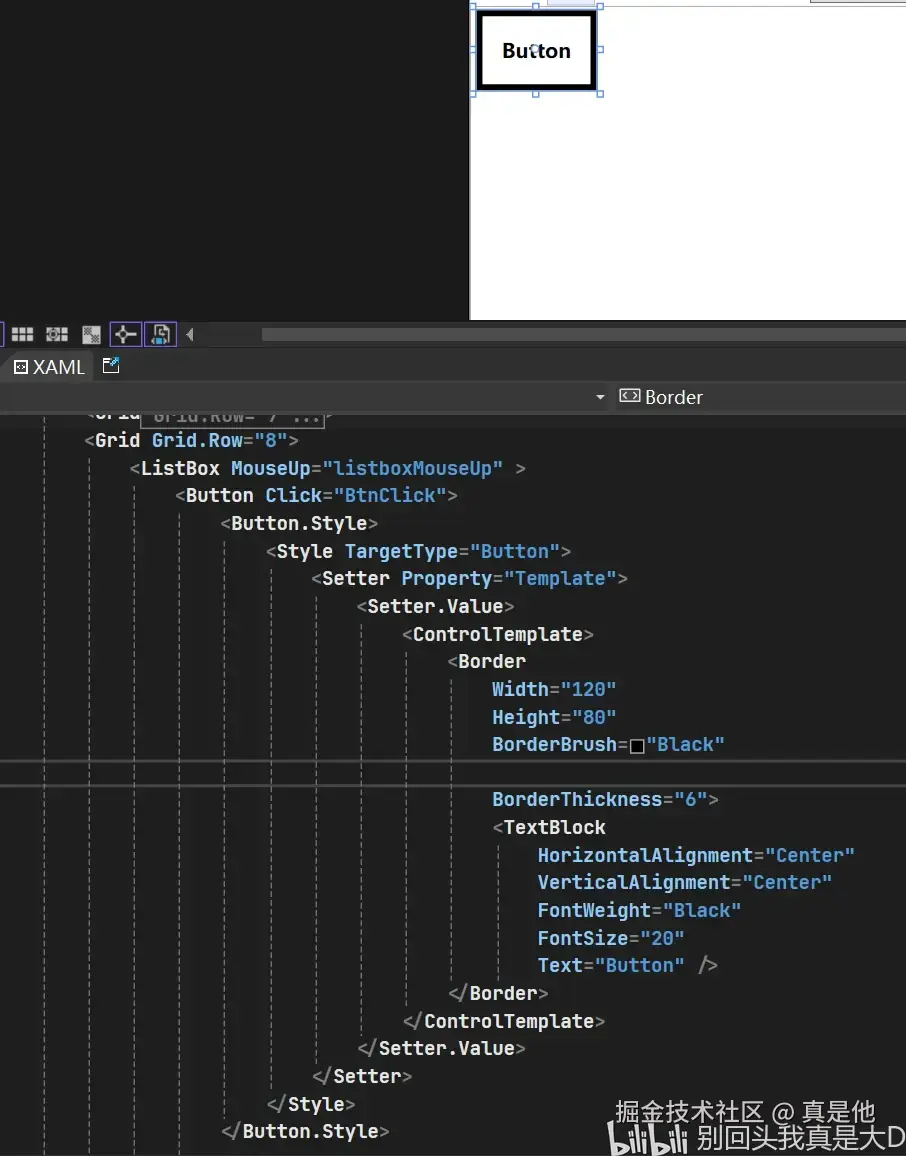Click the opening Border tag in code

[487, 662]
